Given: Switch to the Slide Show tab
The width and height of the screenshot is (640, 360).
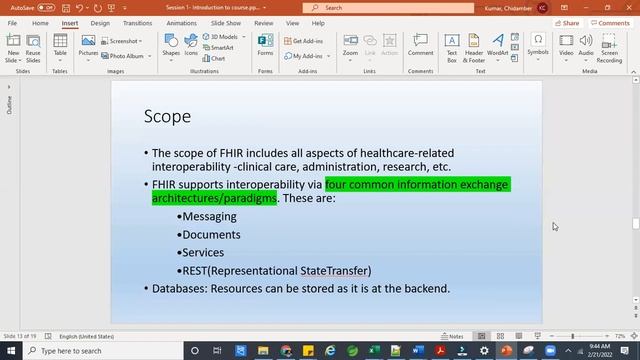Looking at the screenshot, I should point(226,23).
